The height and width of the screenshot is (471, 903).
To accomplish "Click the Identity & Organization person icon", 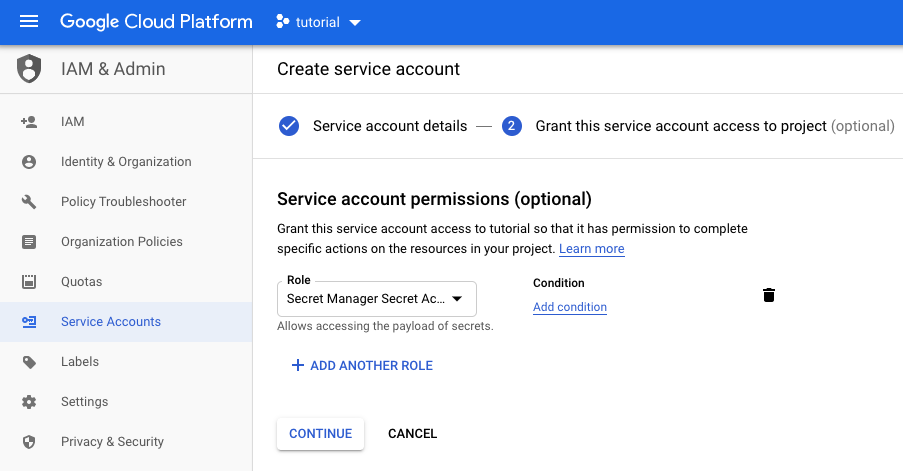I will 29,162.
